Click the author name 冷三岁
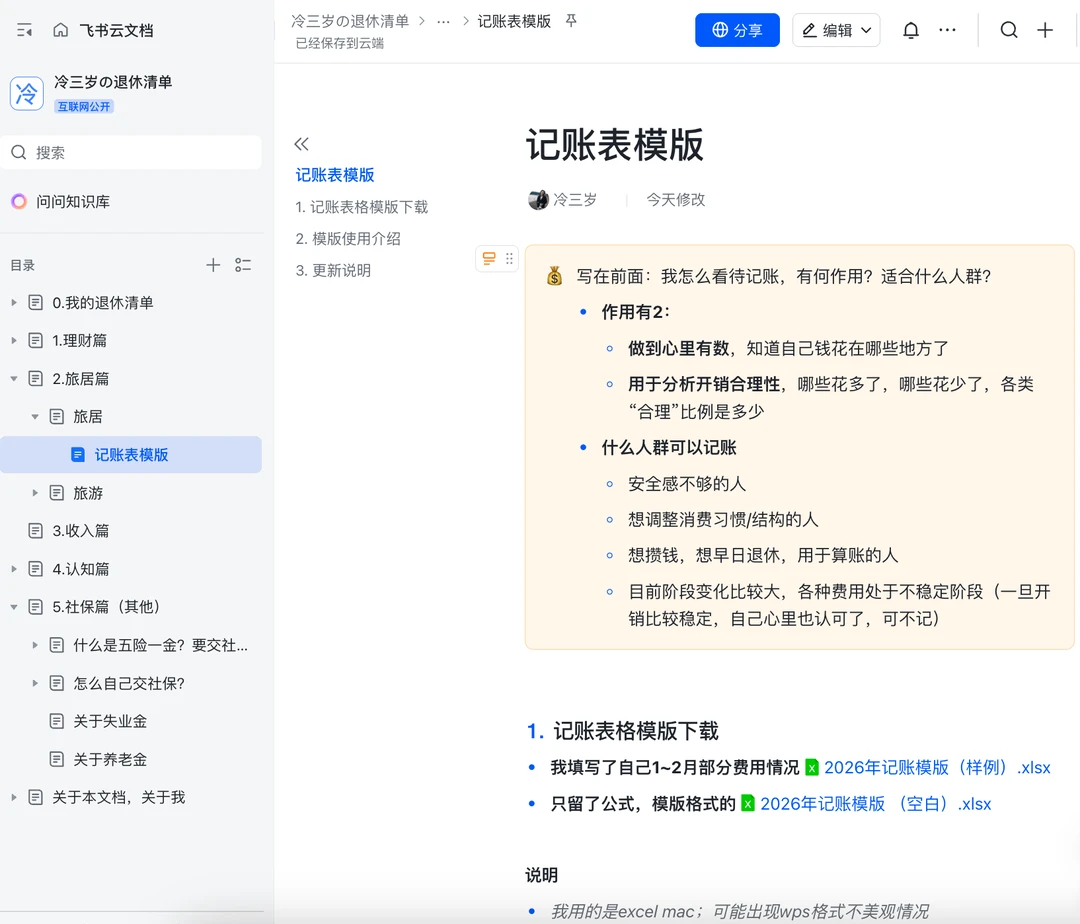Screen dimensions: 1080x924 point(575,200)
